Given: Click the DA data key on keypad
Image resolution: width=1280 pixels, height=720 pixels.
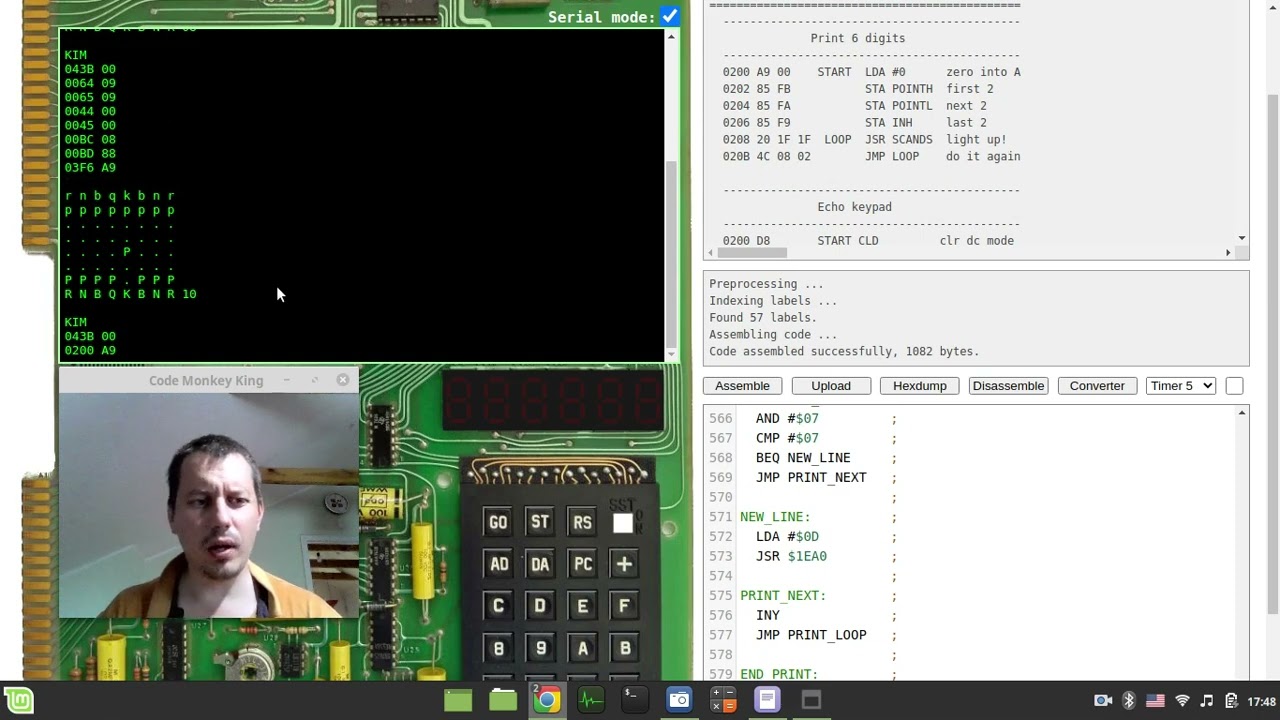Looking at the screenshot, I should [x=540, y=564].
